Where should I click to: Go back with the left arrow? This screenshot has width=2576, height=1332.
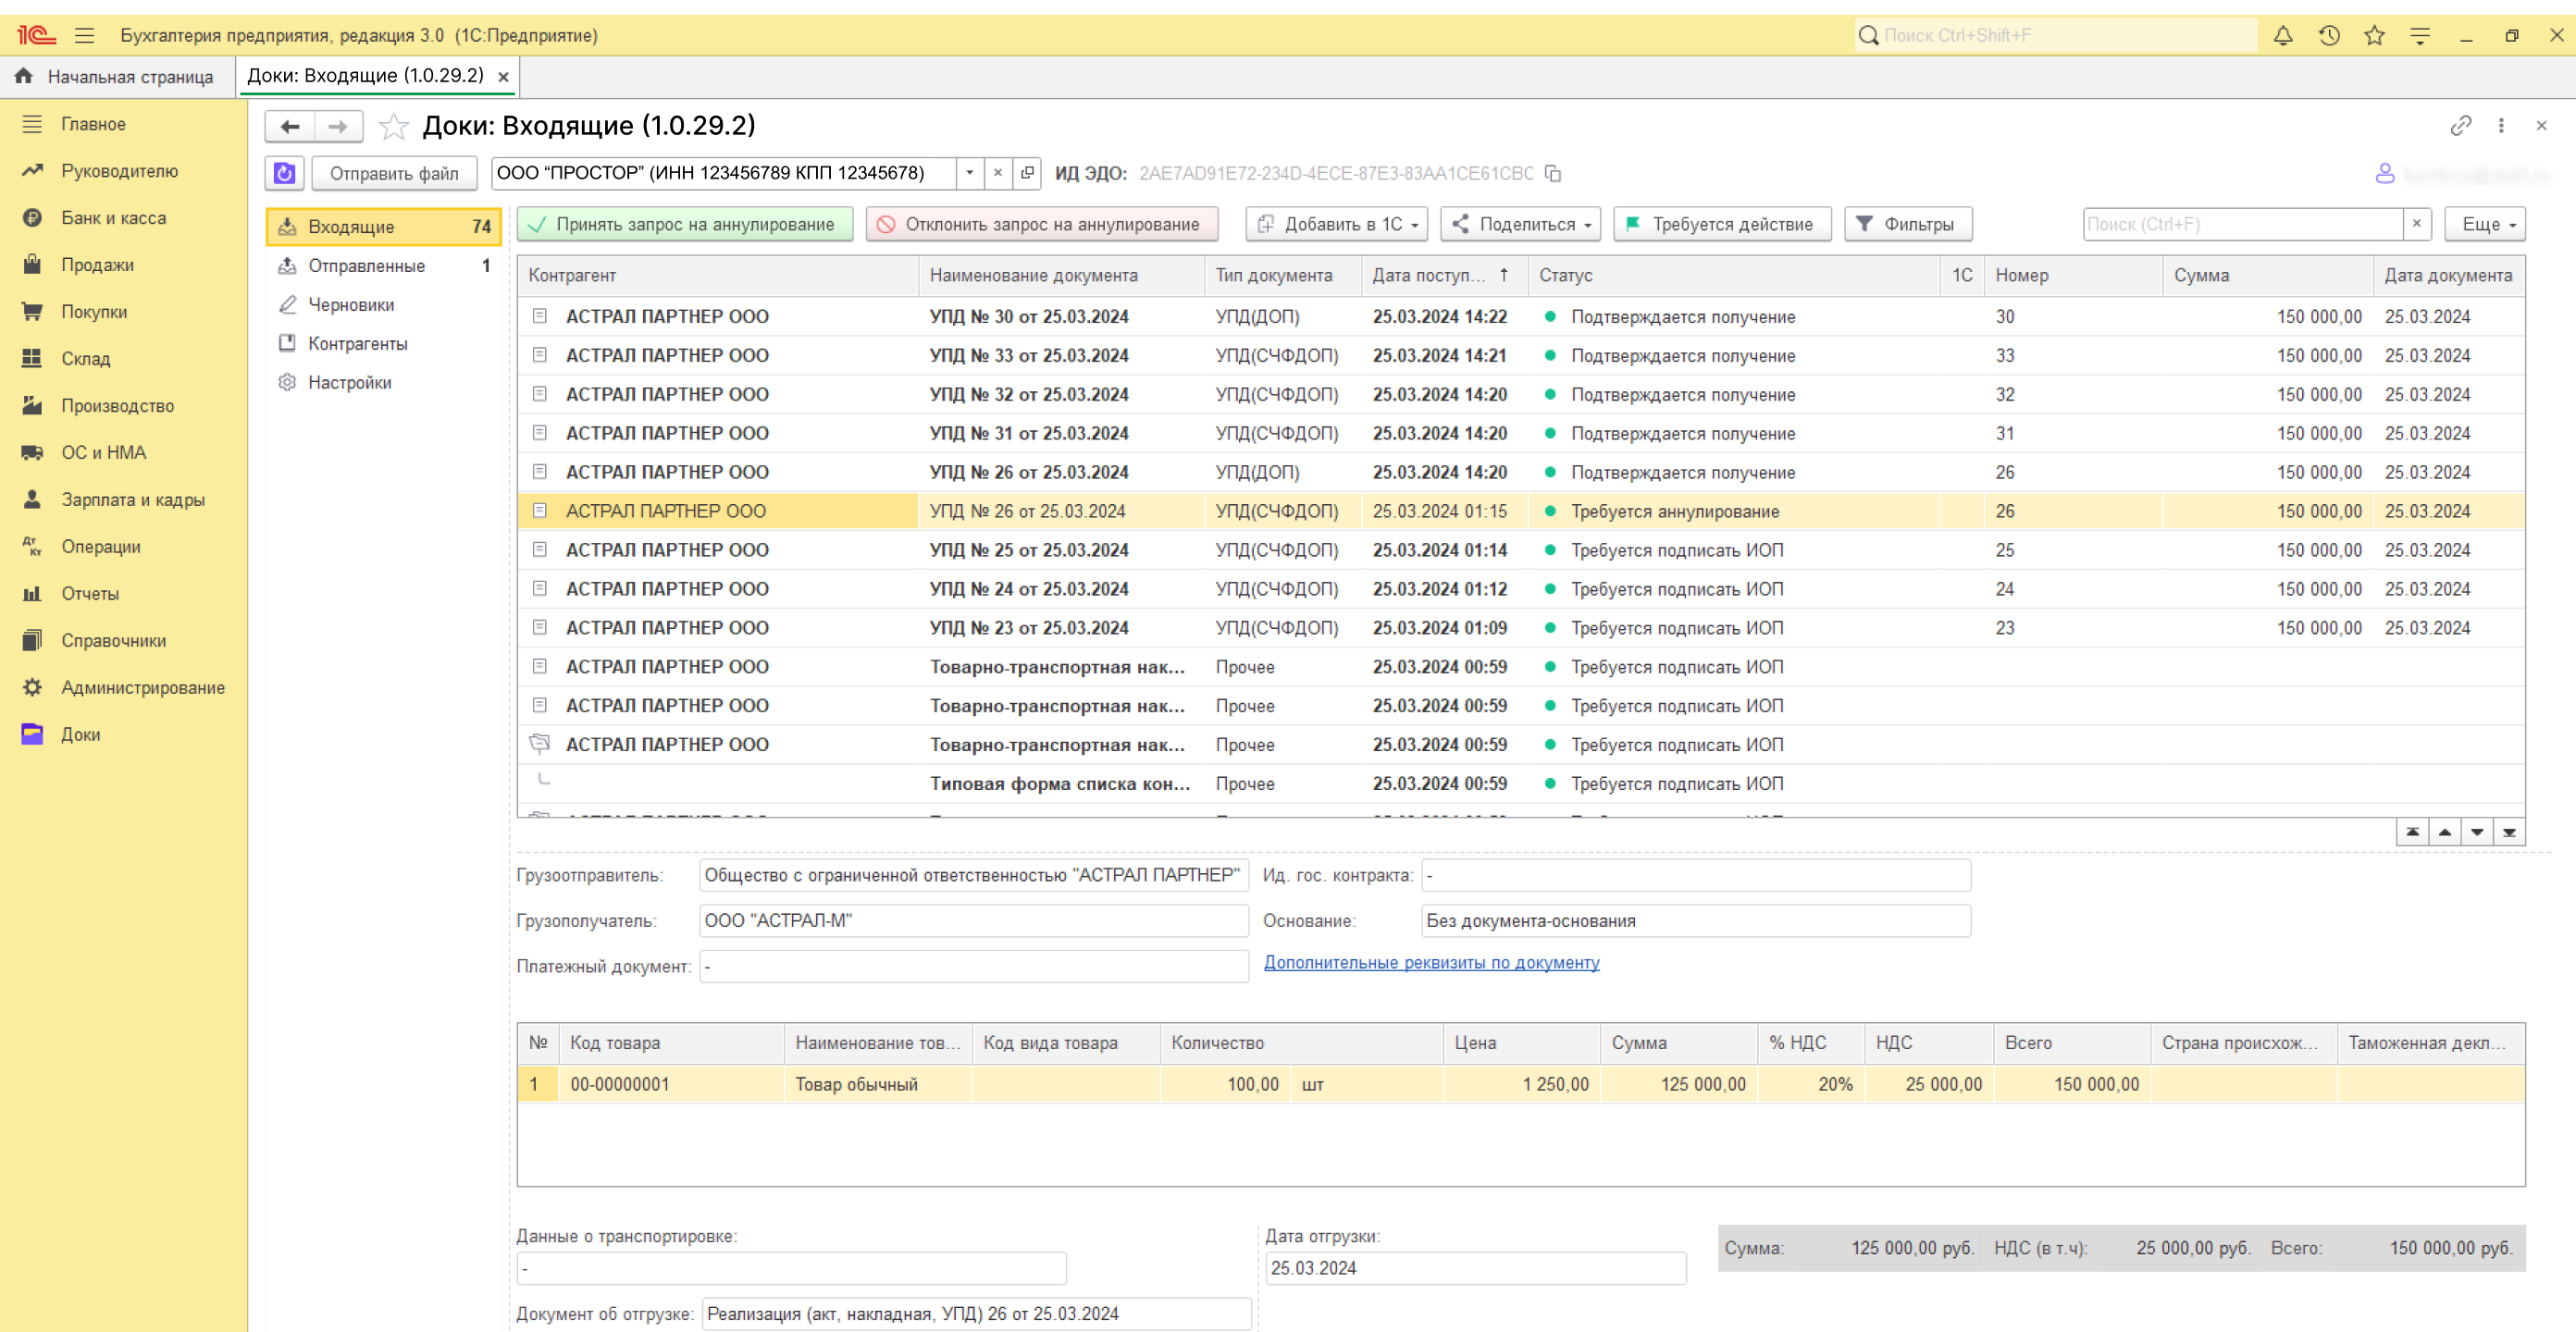[x=290, y=126]
